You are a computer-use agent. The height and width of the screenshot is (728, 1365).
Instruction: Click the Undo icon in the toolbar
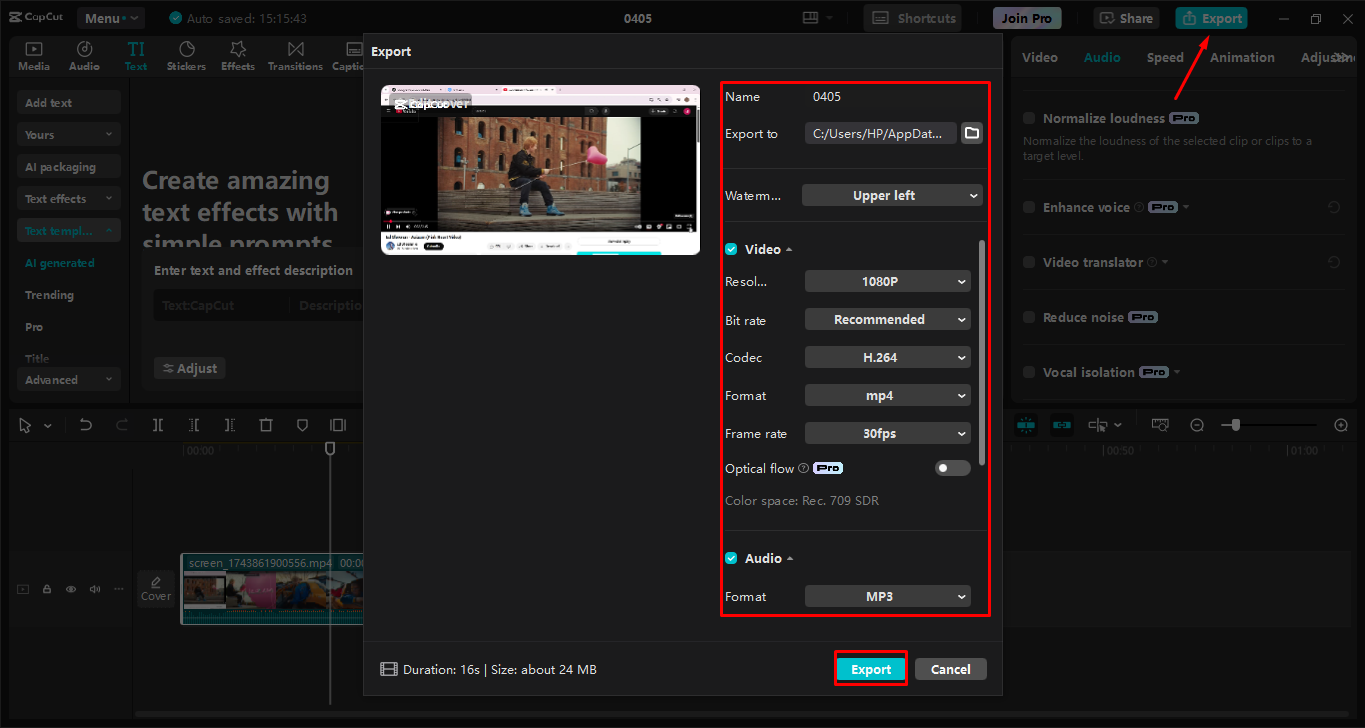[x=85, y=424]
